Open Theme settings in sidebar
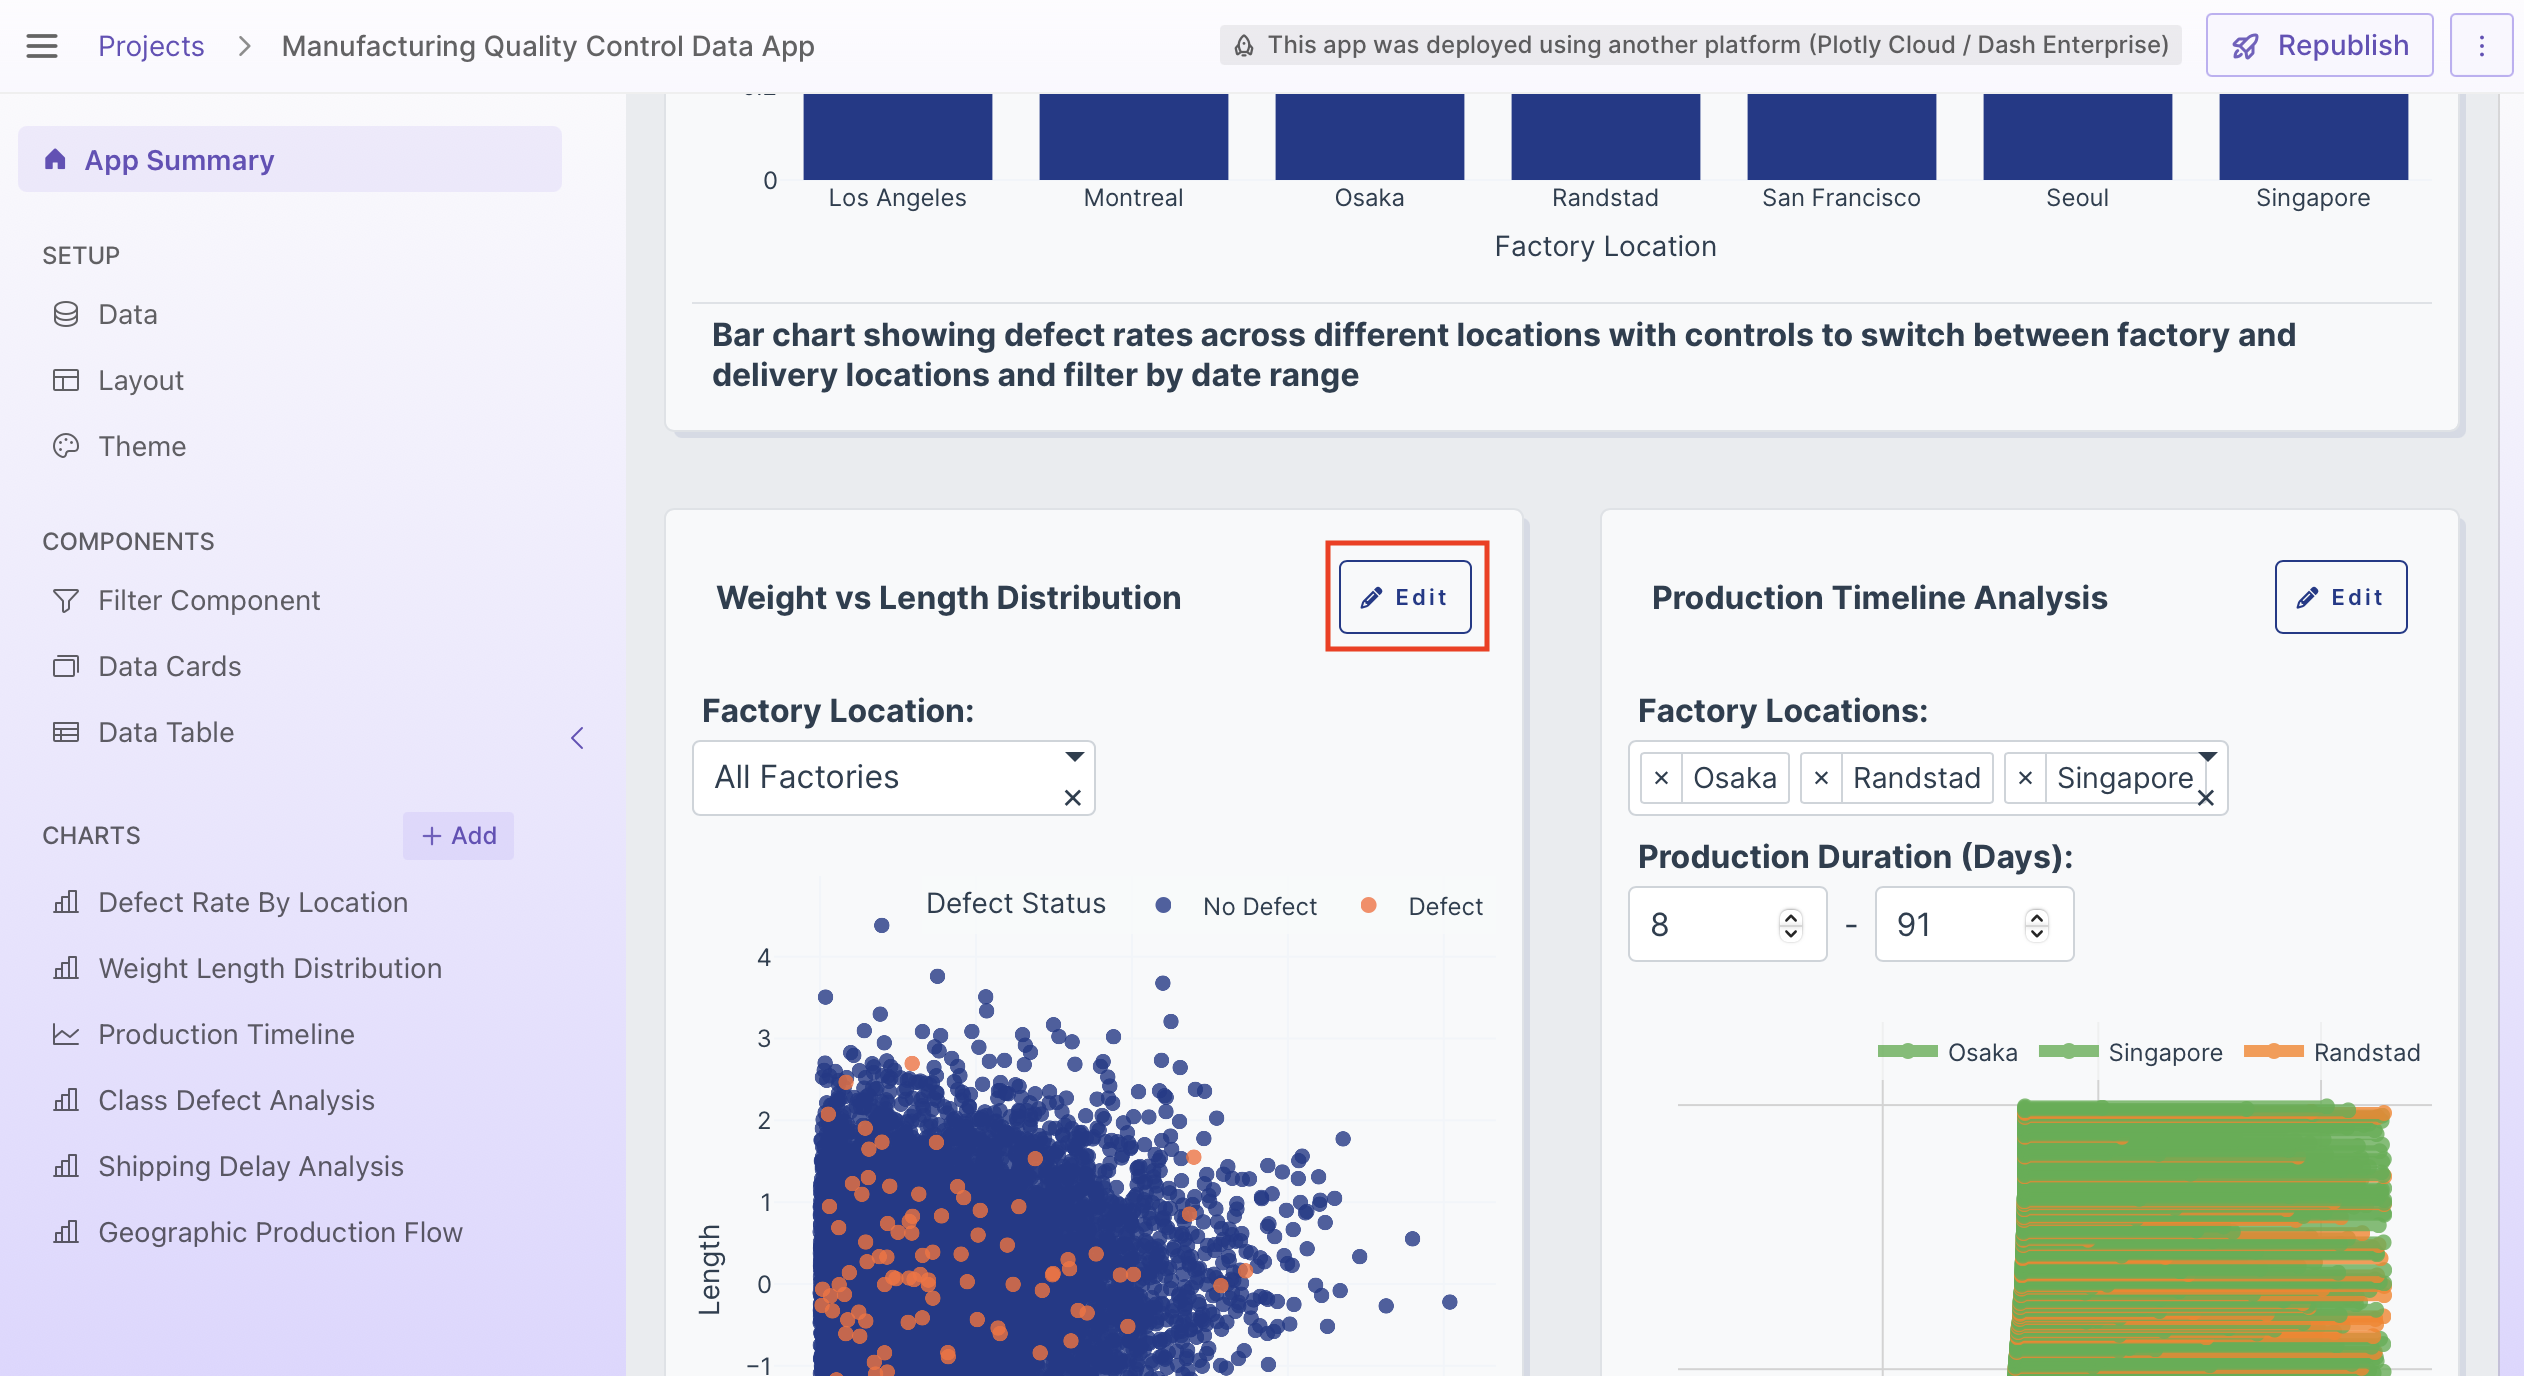Image resolution: width=2524 pixels, height=1376 pixels. [141, 446]
